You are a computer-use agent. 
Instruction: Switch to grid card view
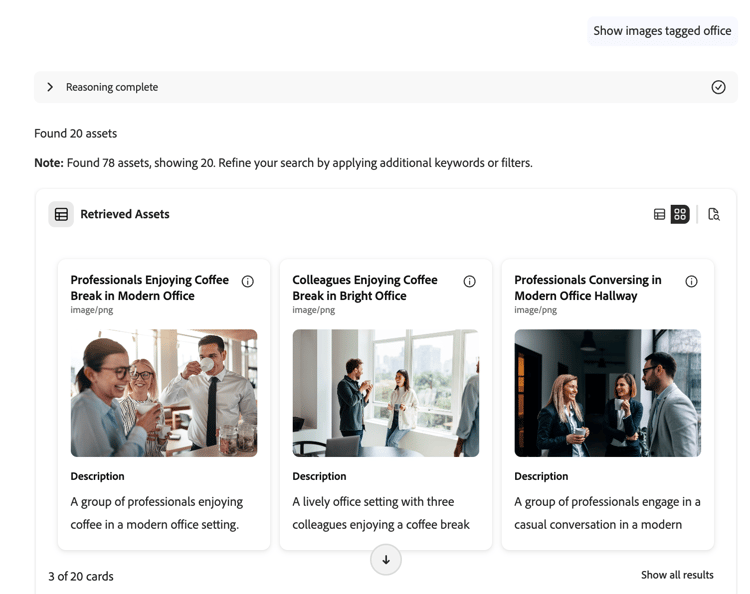click(x=680, y=214)
